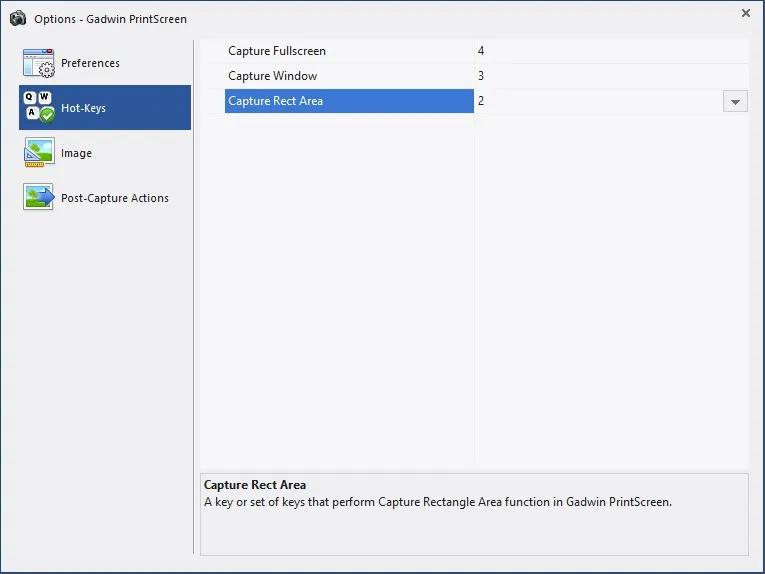The width and height of the screenshot is (765, 574).
Task: Click the Capture Window hotkey value 3
Action: (481, 76)
